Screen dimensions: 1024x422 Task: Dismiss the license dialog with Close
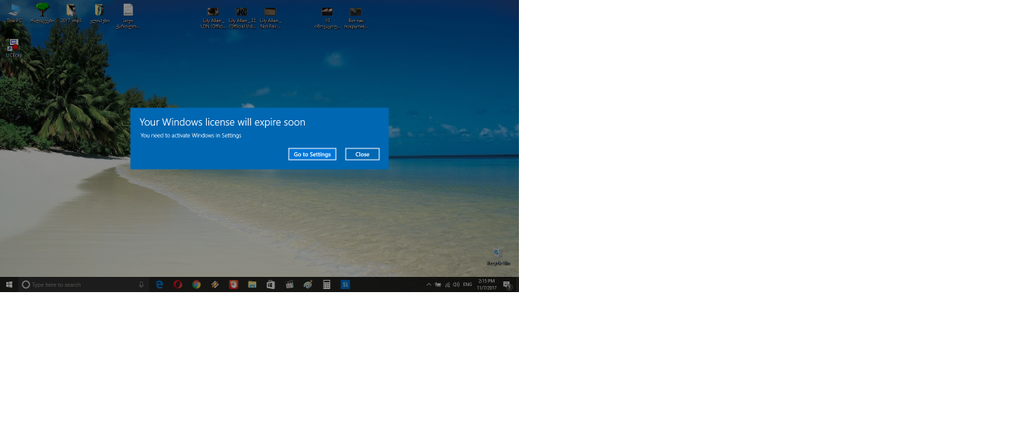362,154
